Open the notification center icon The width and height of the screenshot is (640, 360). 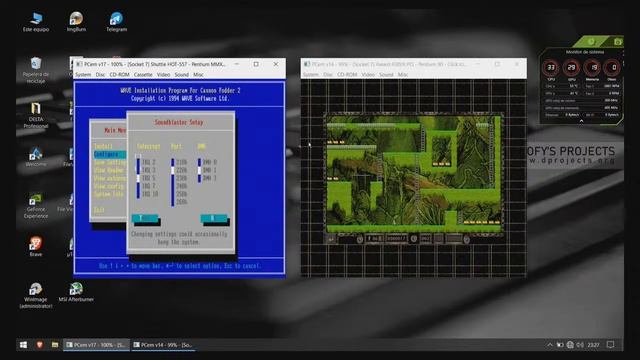(x=610, y=345)
